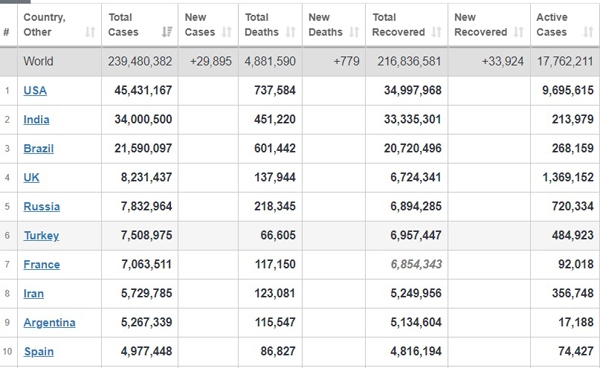The width and height of the screenshot is (600, 368).
Task: Select Turkey active cases 484,923
Action: 573,235
